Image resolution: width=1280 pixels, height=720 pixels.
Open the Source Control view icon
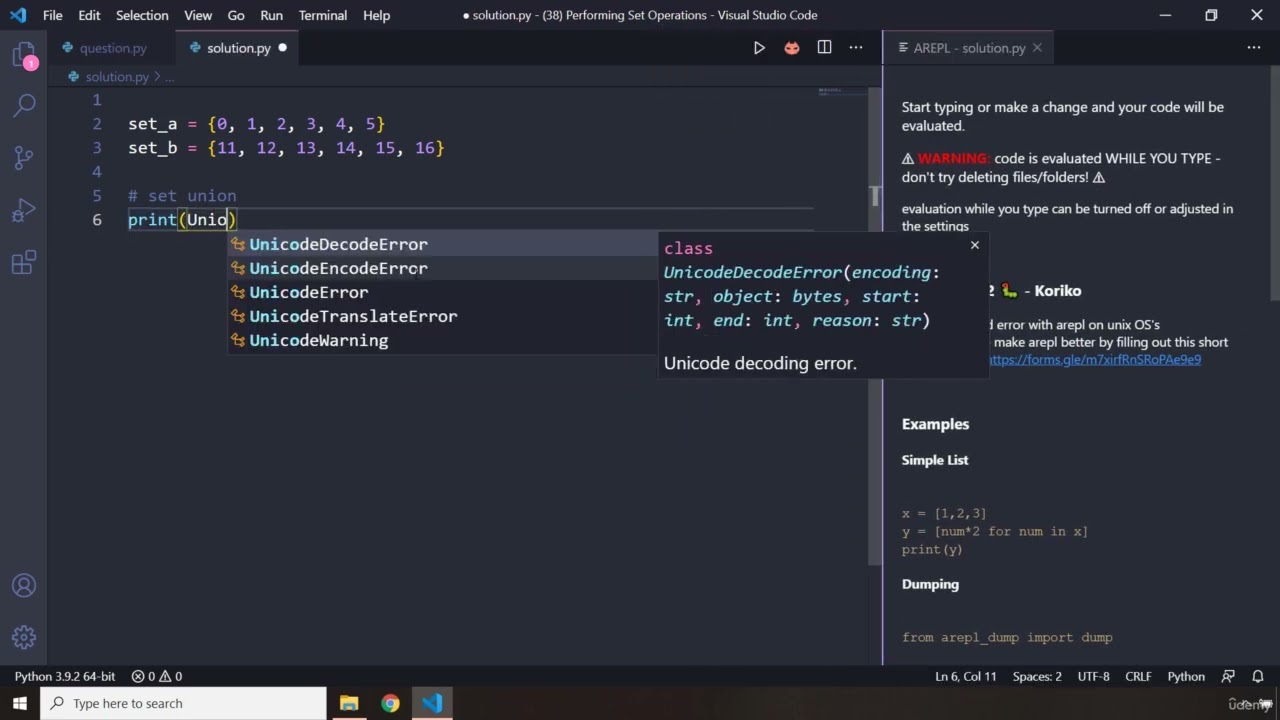(24, 157)
